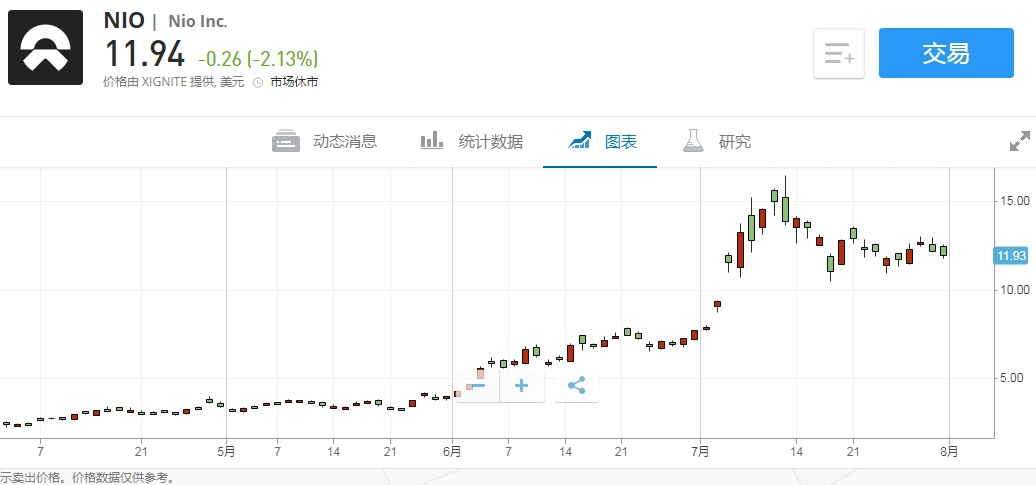
Task: Zoom out the chart with minus
Action: click(x=477, y=385)
